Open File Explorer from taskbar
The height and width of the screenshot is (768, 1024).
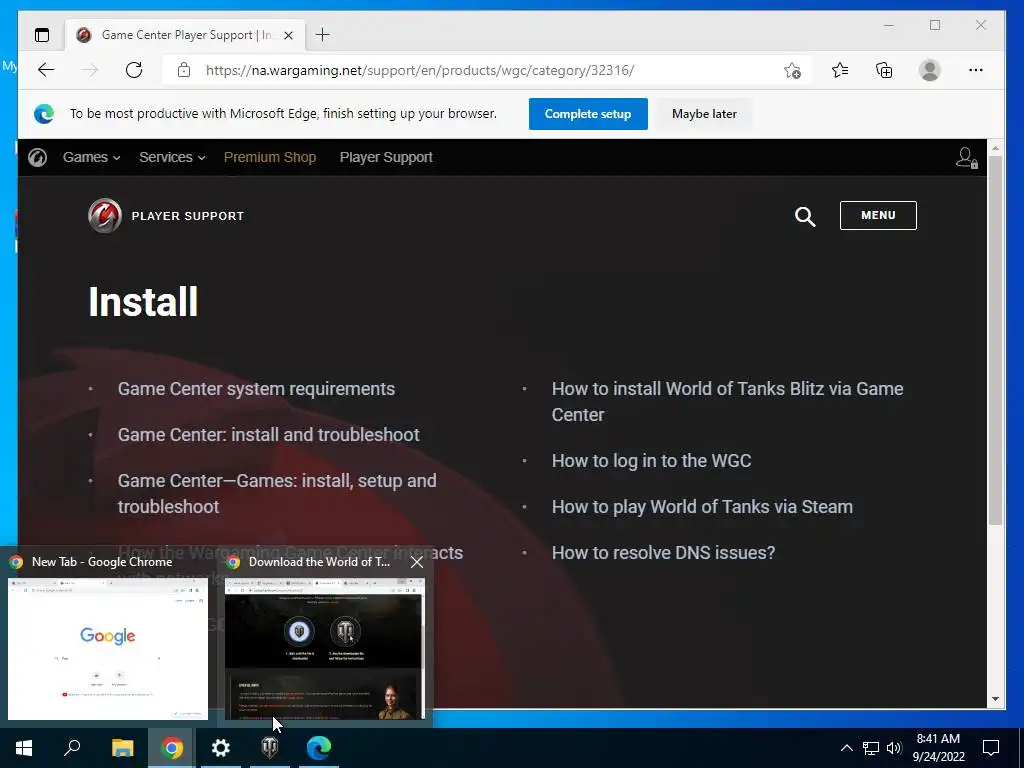tap(122, 748)
